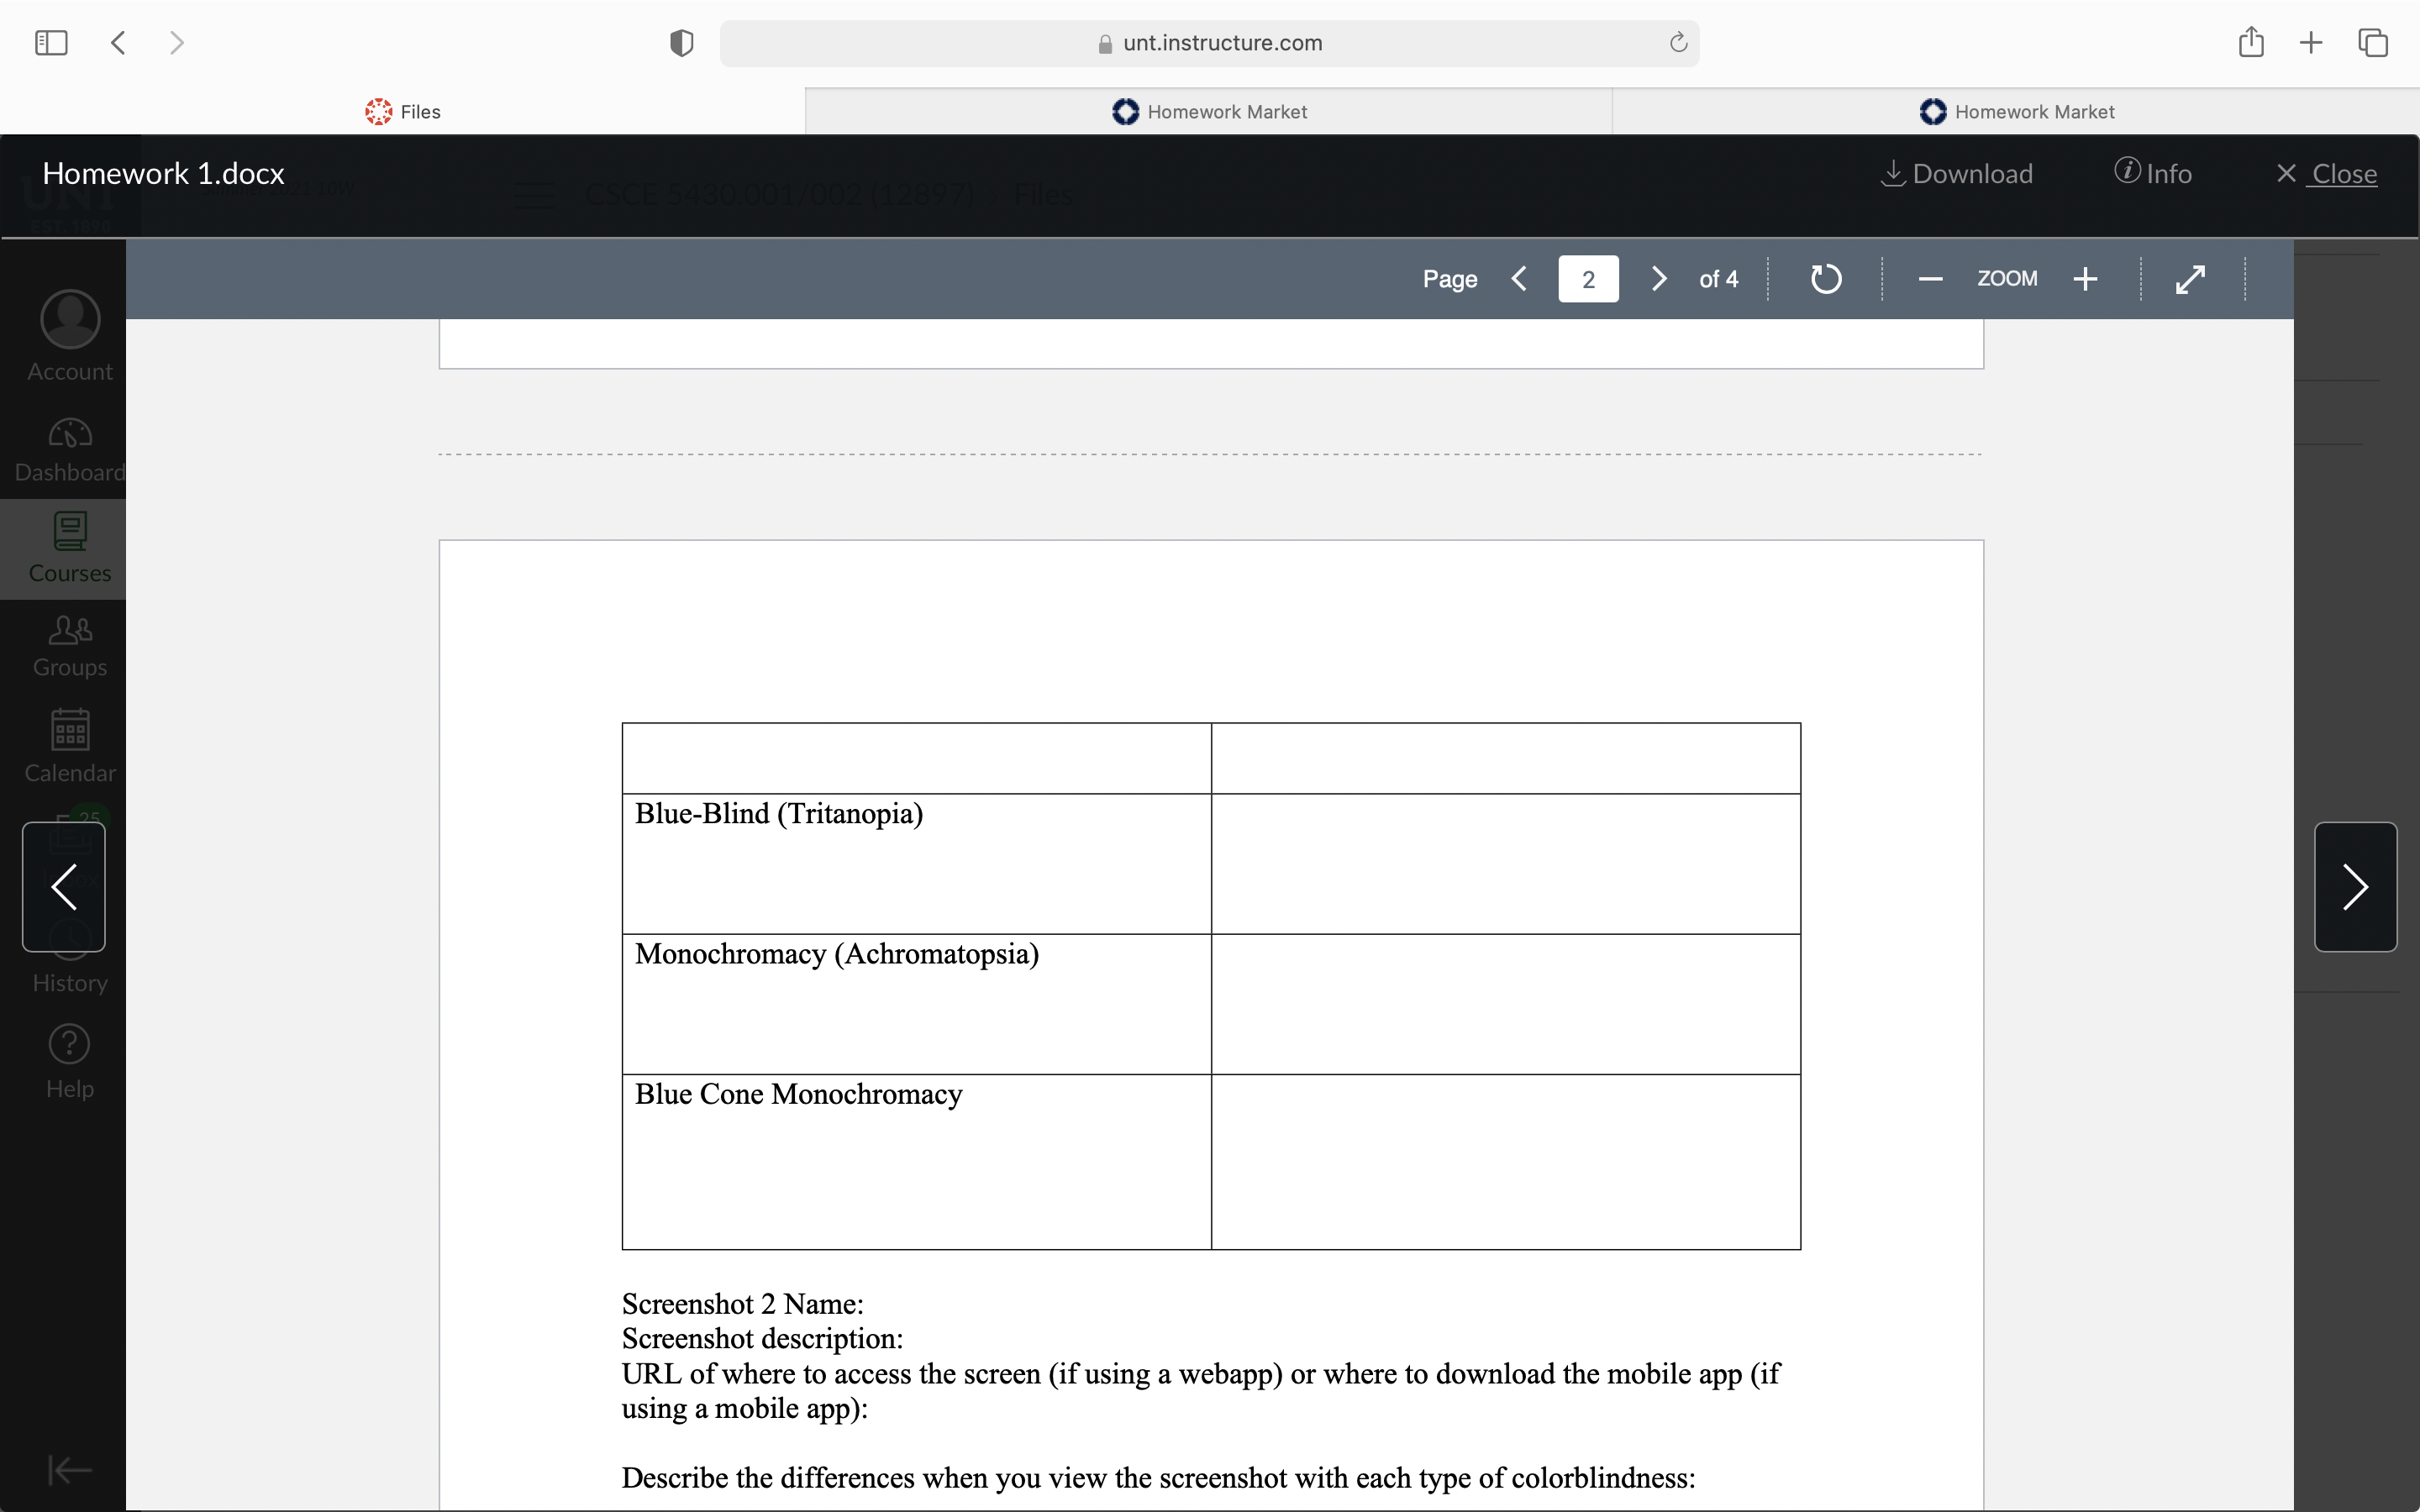Show the previous file preview
Image resolution: width=2420 pixels, height=1512 pixels.
[x=64, y=887]
